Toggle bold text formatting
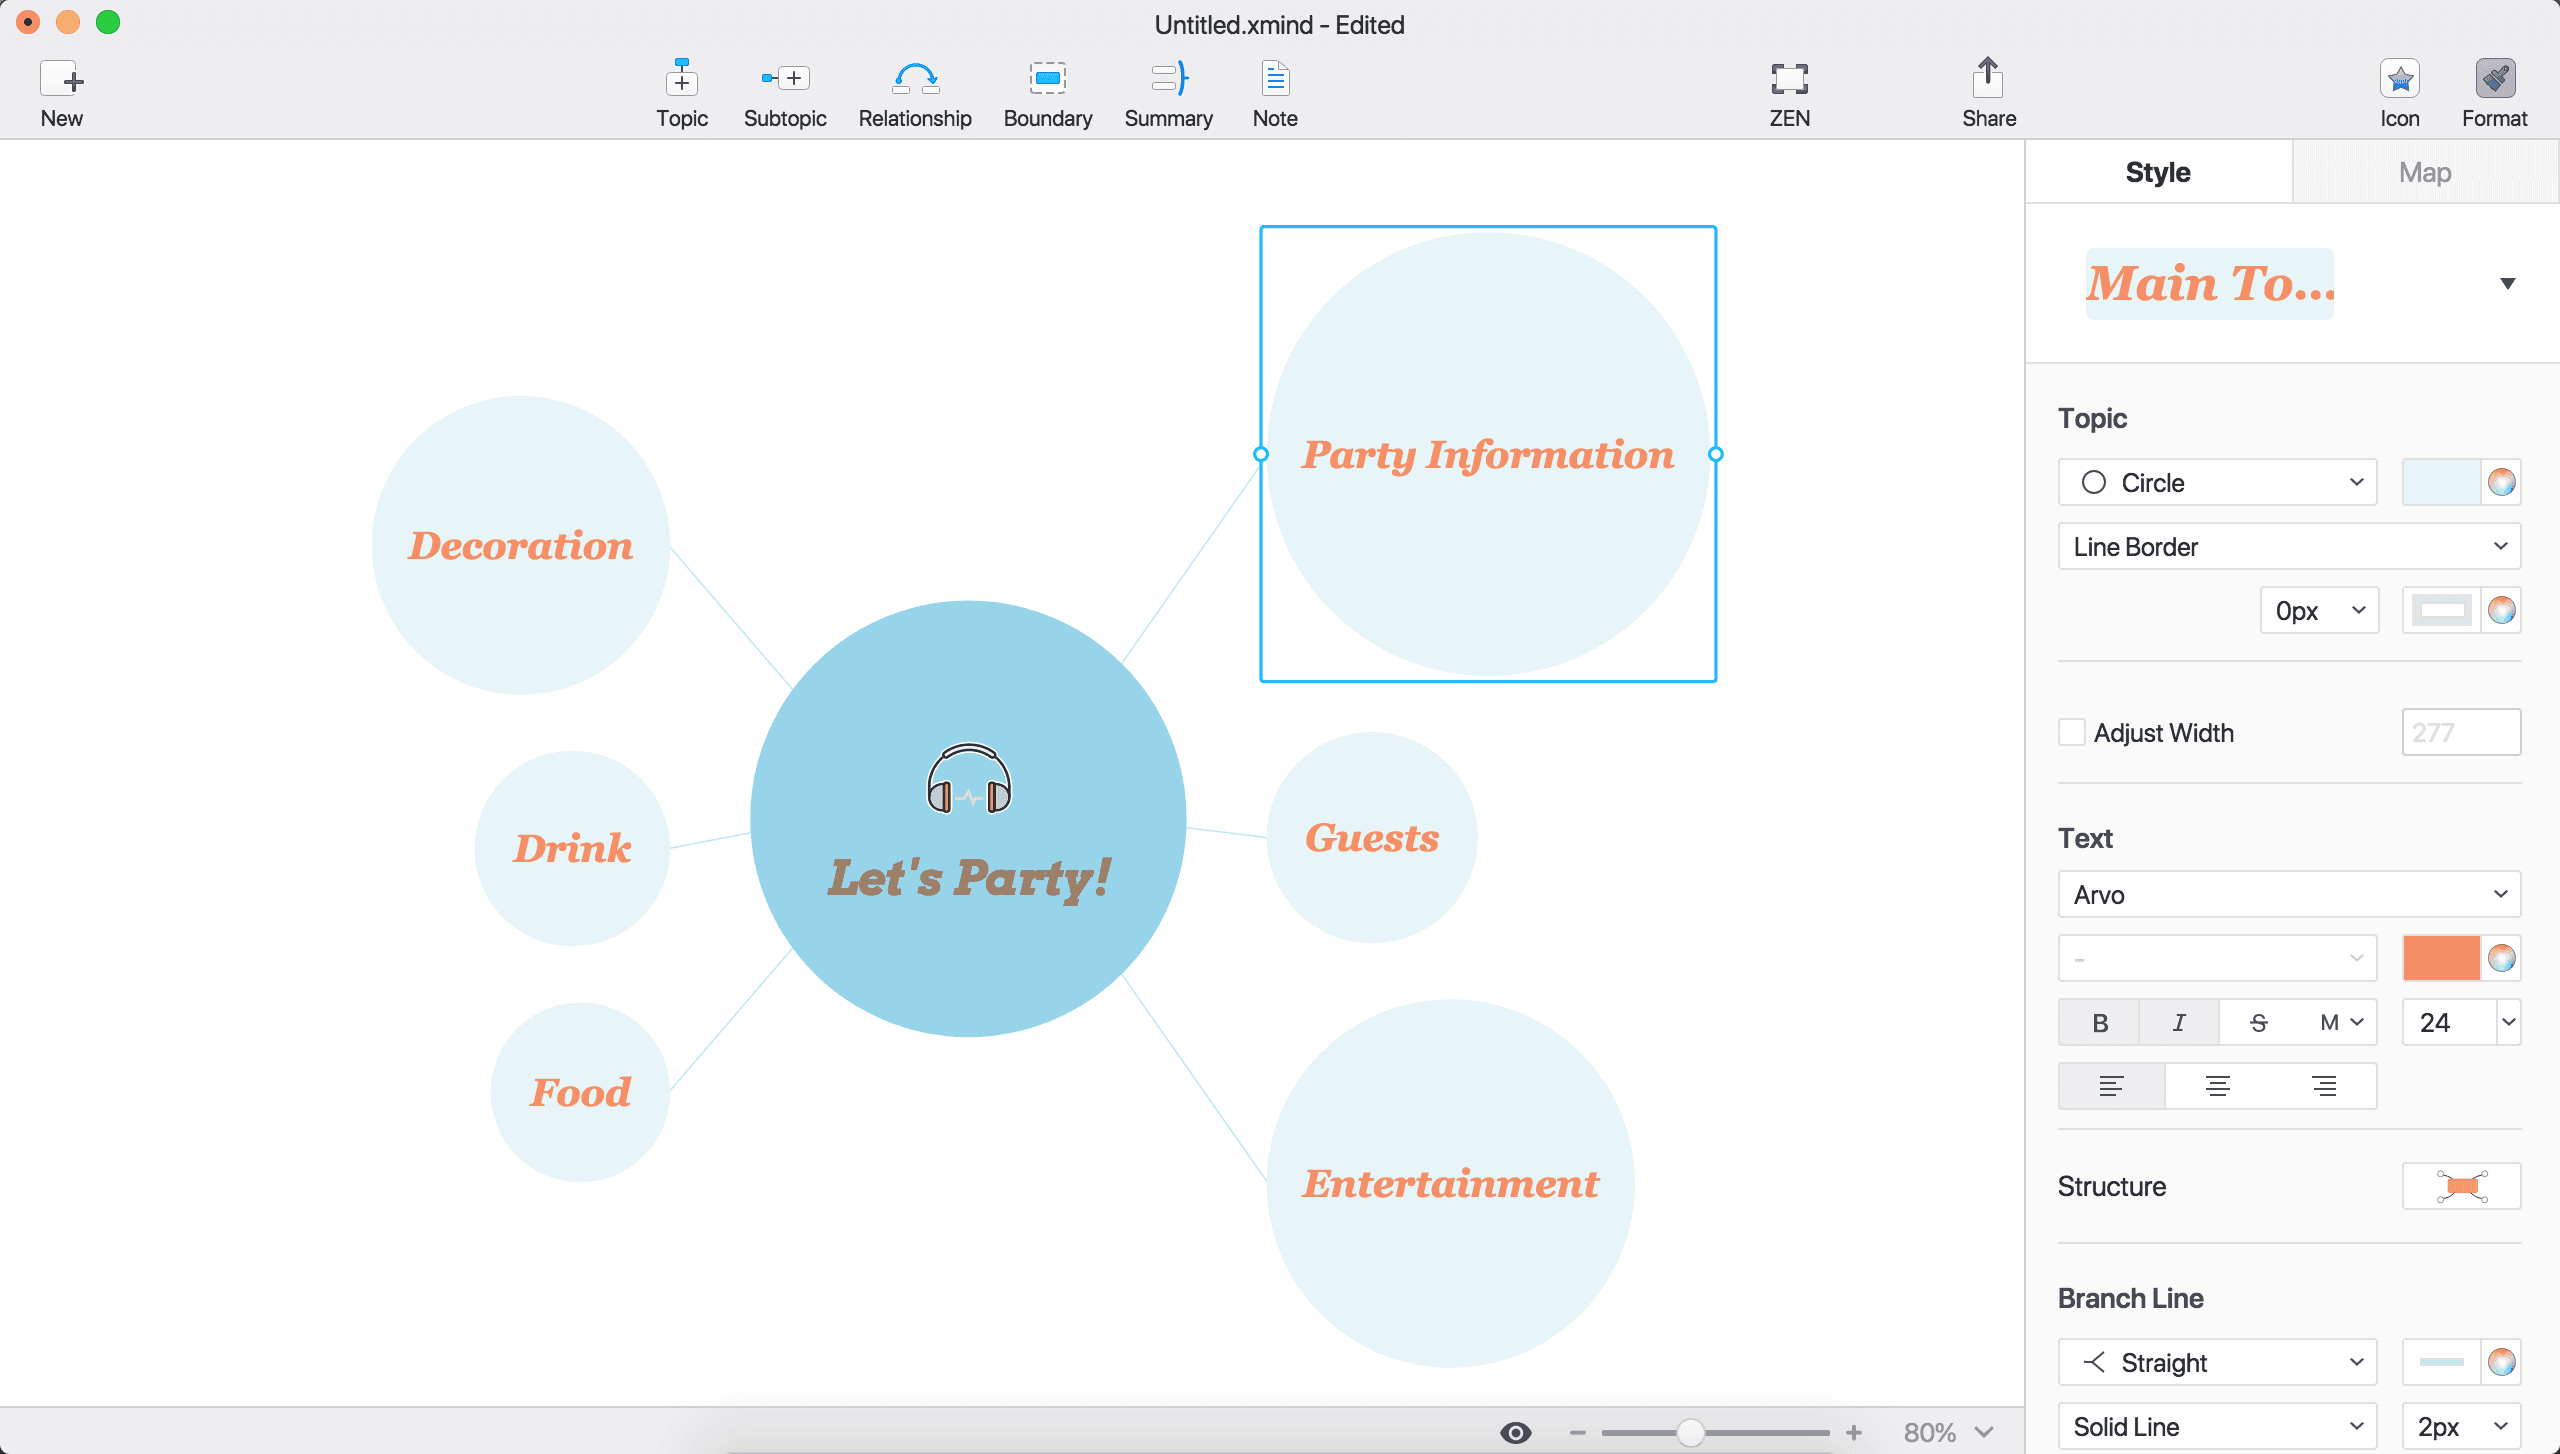Screen dimensions: 2560x1454 2099,1022
